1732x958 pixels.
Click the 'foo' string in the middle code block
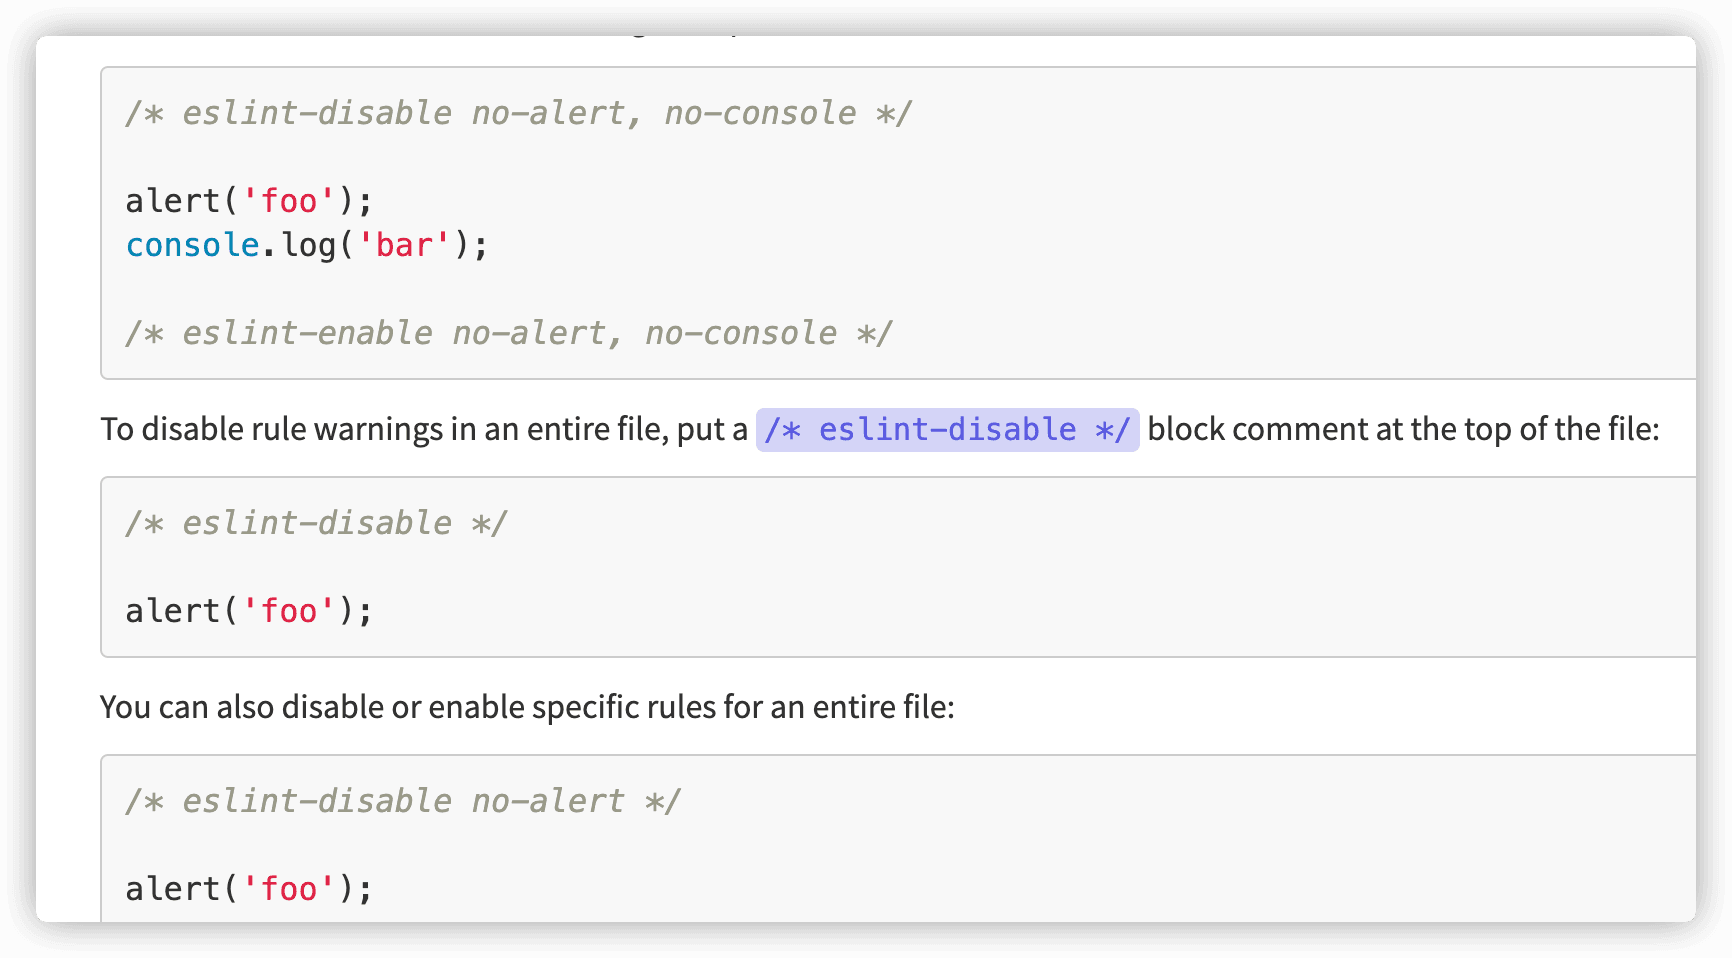click(x=289, y=611)
